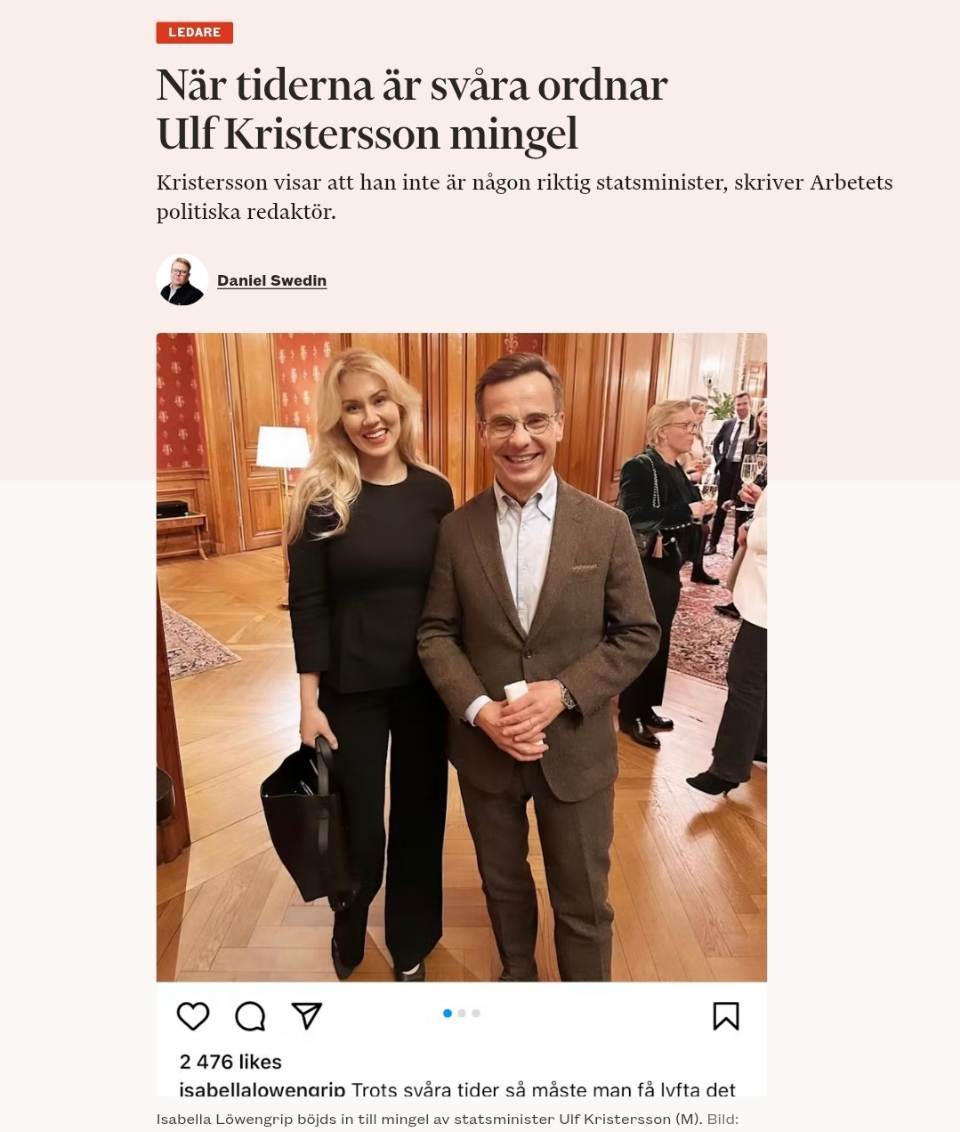Image resolution: width=960 pixels, height=1132 pixels.
Task: Share the post with the paper plane icon
Action: (x=307, y=1016)
